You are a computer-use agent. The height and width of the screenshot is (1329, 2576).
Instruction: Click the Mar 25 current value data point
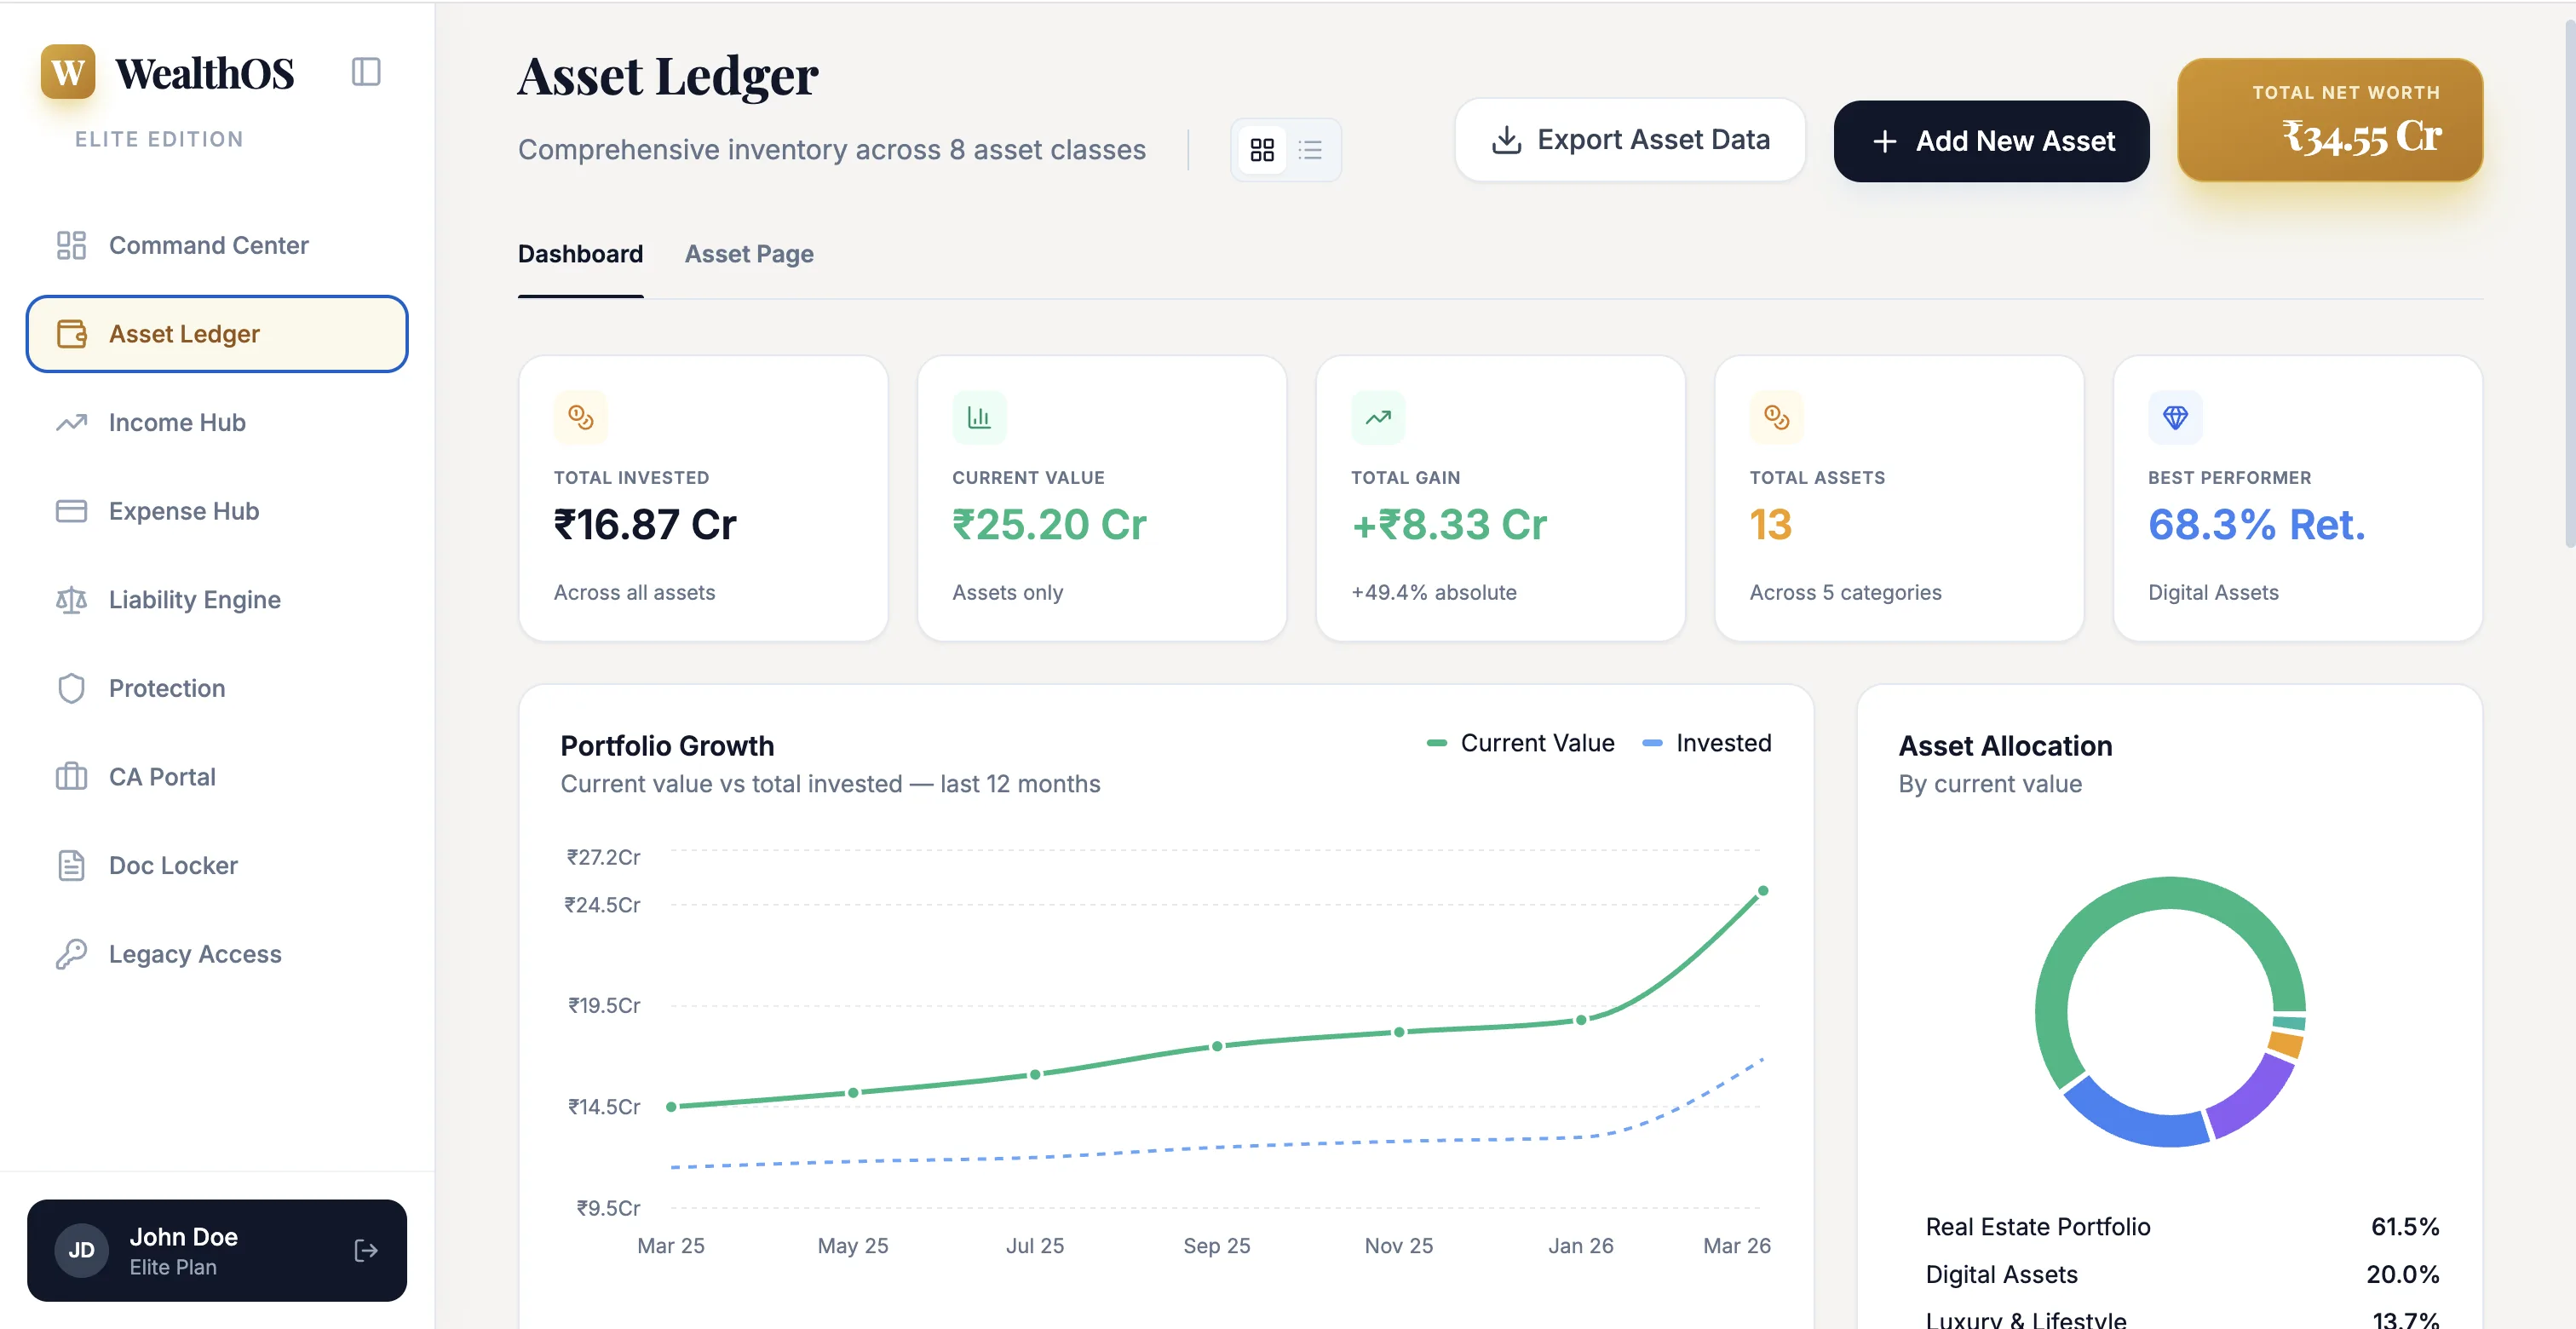coord(671,1107)
